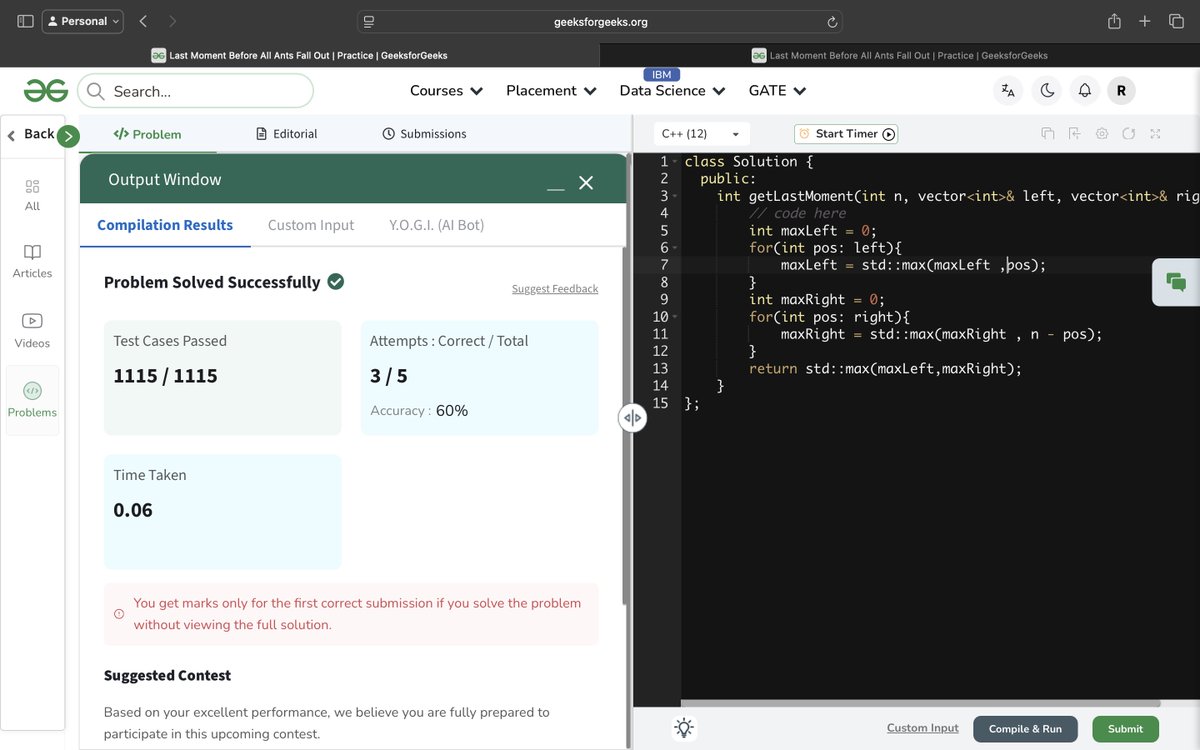The image size is (1200, 750).
Task: Open the language translate icon
Action: click(x=1008, y=91)
